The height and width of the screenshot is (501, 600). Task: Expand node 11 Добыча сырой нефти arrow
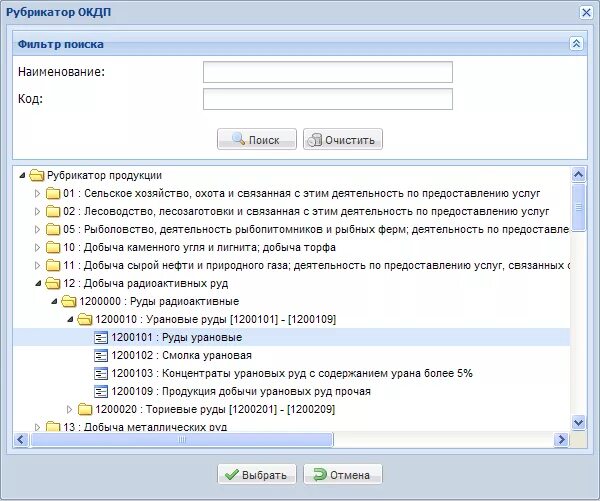[38, 265]
